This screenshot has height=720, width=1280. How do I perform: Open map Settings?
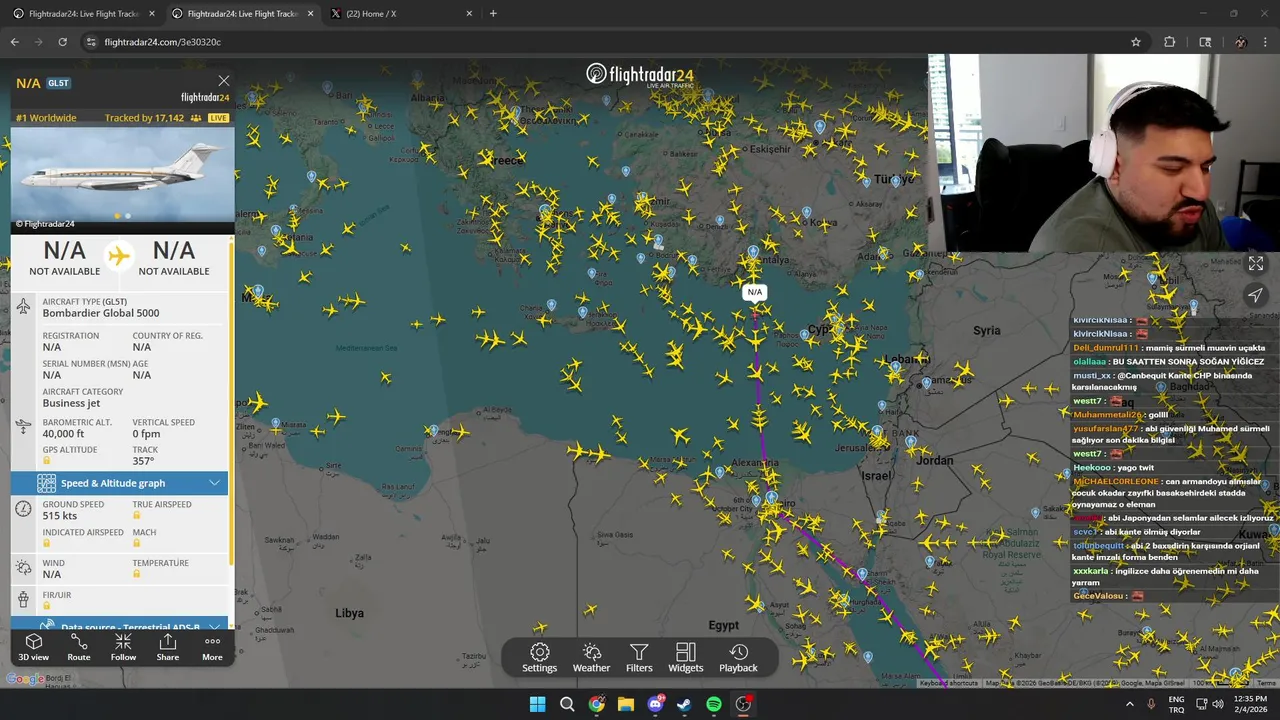(539, 658)
